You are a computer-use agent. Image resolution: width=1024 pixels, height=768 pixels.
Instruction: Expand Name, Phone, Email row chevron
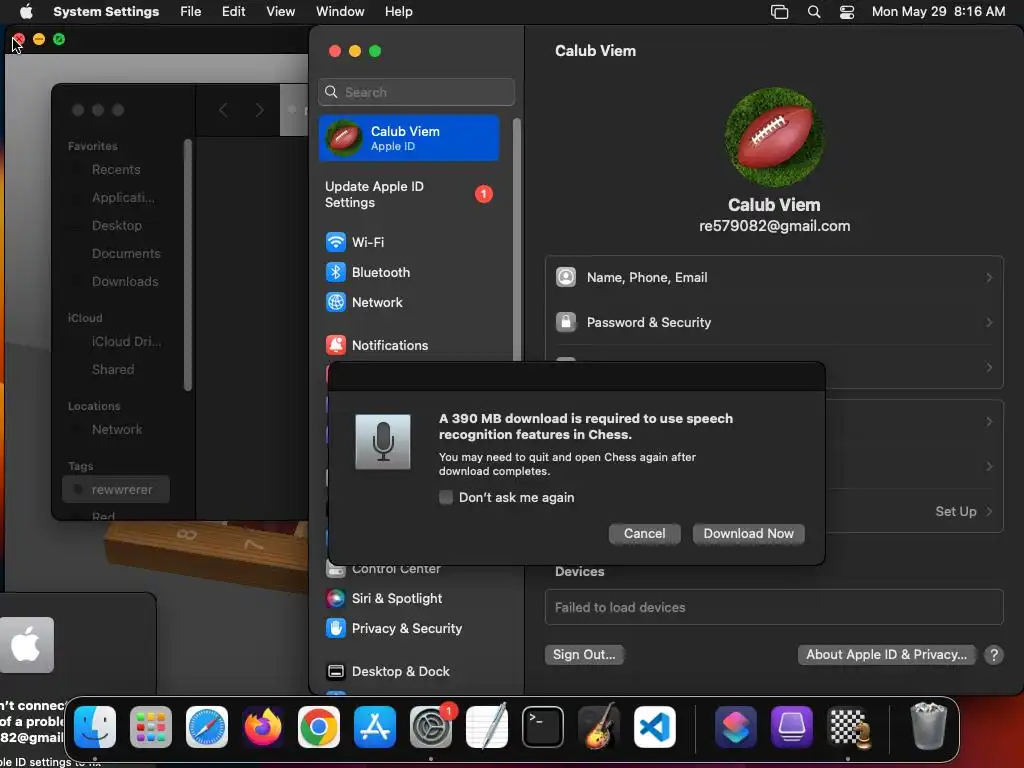[989, 278]
